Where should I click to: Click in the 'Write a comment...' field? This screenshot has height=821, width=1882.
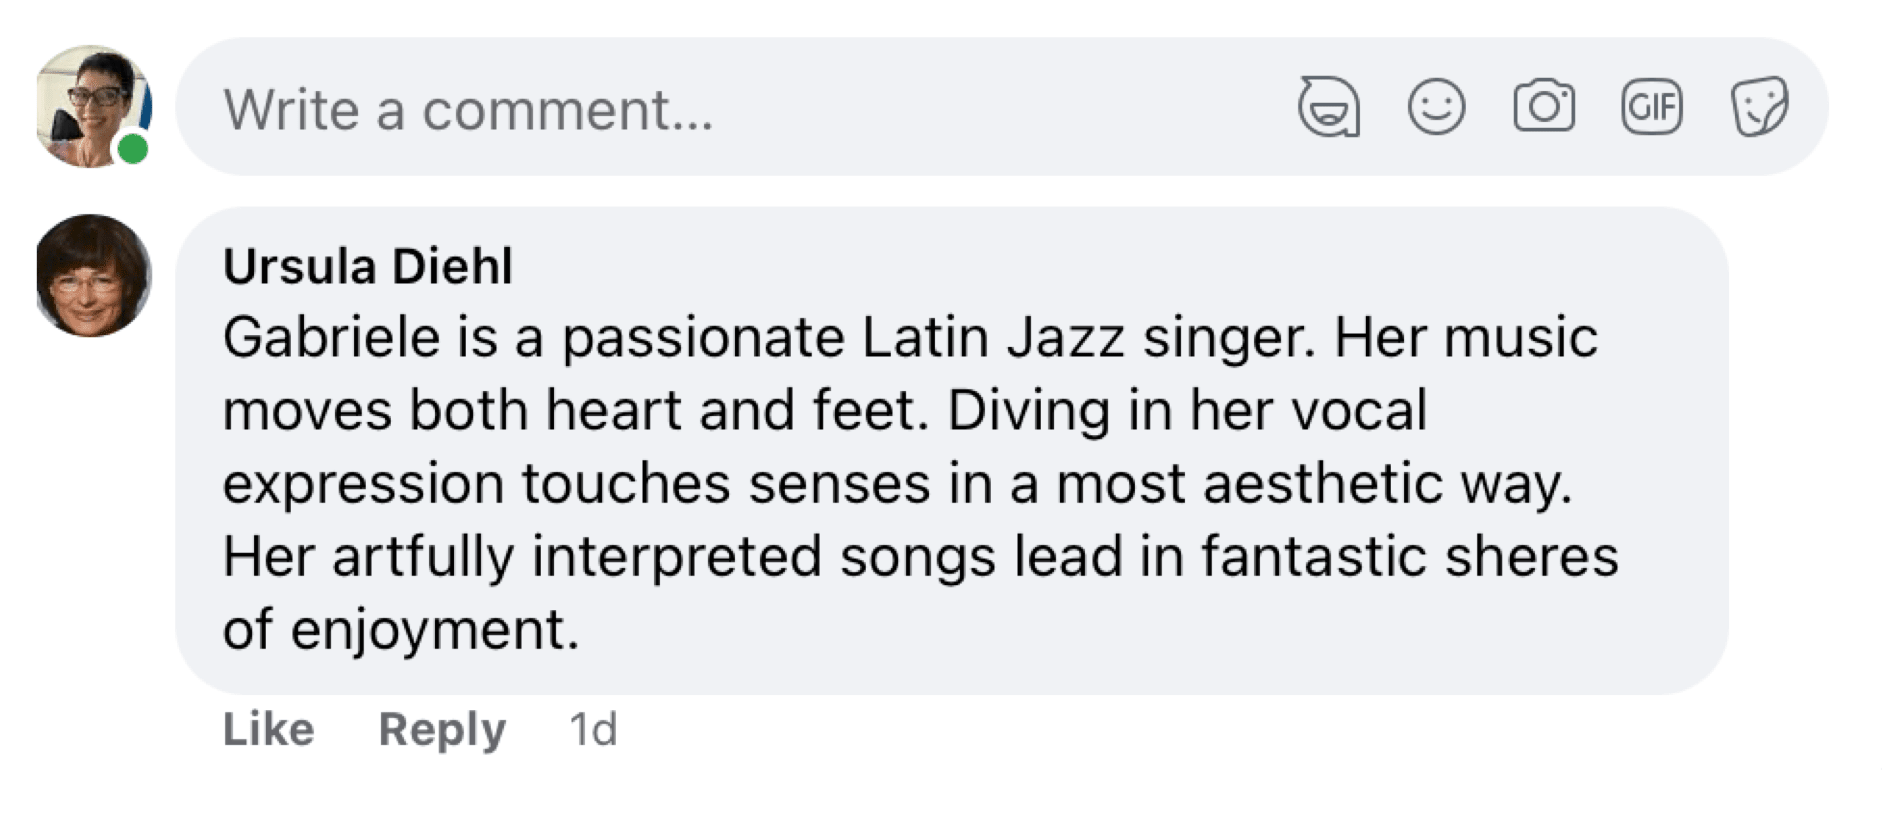(700, 108)
